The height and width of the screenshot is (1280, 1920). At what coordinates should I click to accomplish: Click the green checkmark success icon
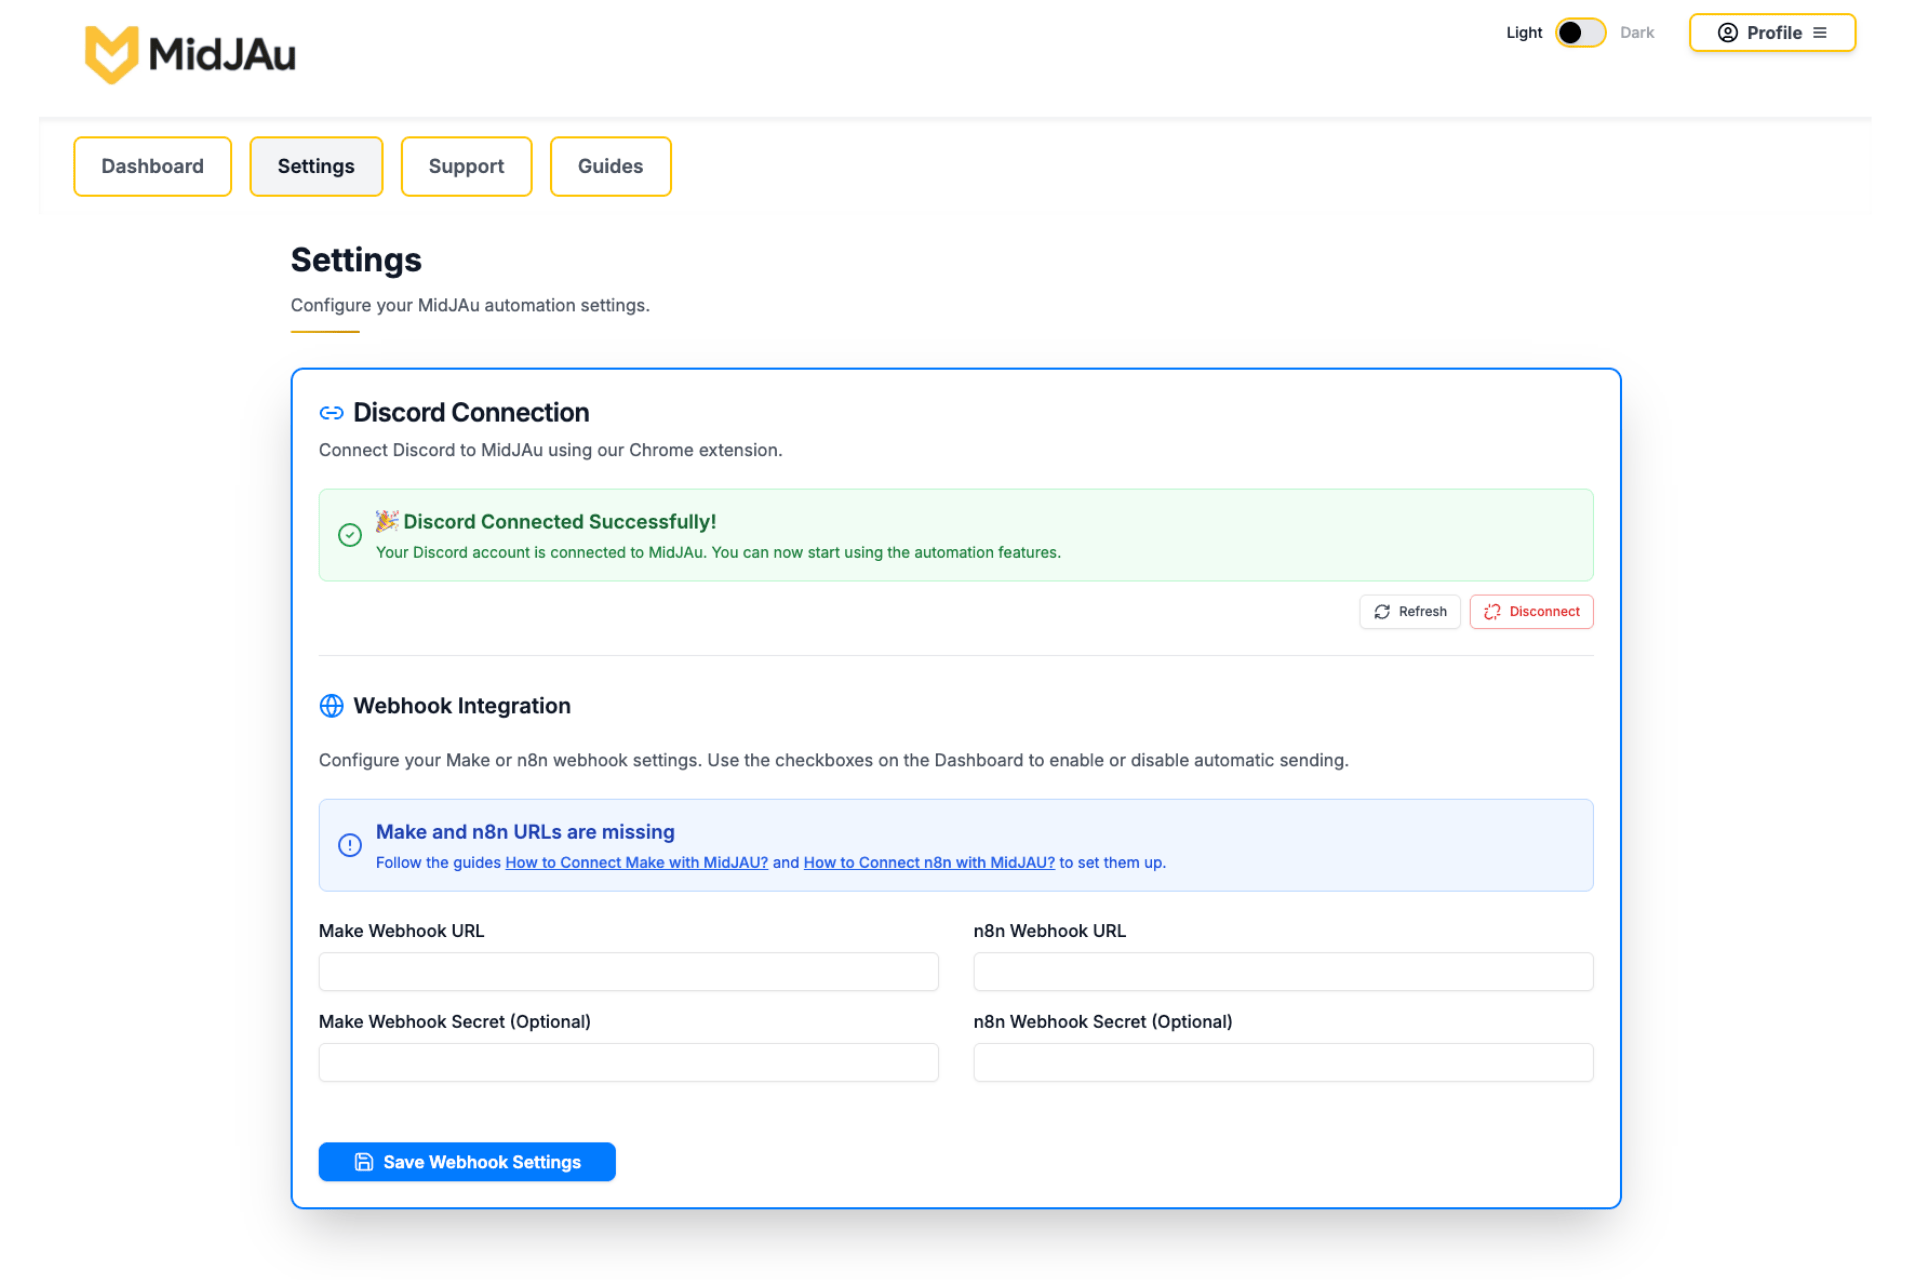coord(349,535)
